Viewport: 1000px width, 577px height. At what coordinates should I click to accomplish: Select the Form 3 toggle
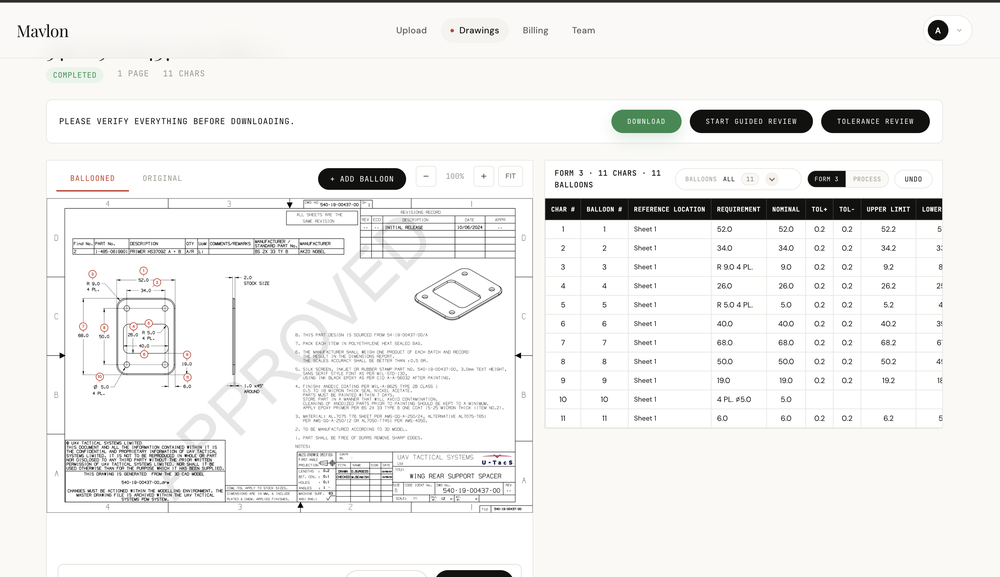(x=827, y=179)
